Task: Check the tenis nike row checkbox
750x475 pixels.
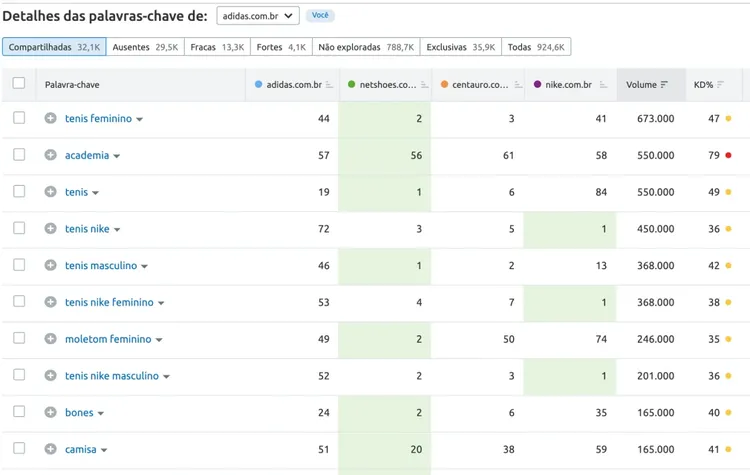Action: click(x=19, y=228)
